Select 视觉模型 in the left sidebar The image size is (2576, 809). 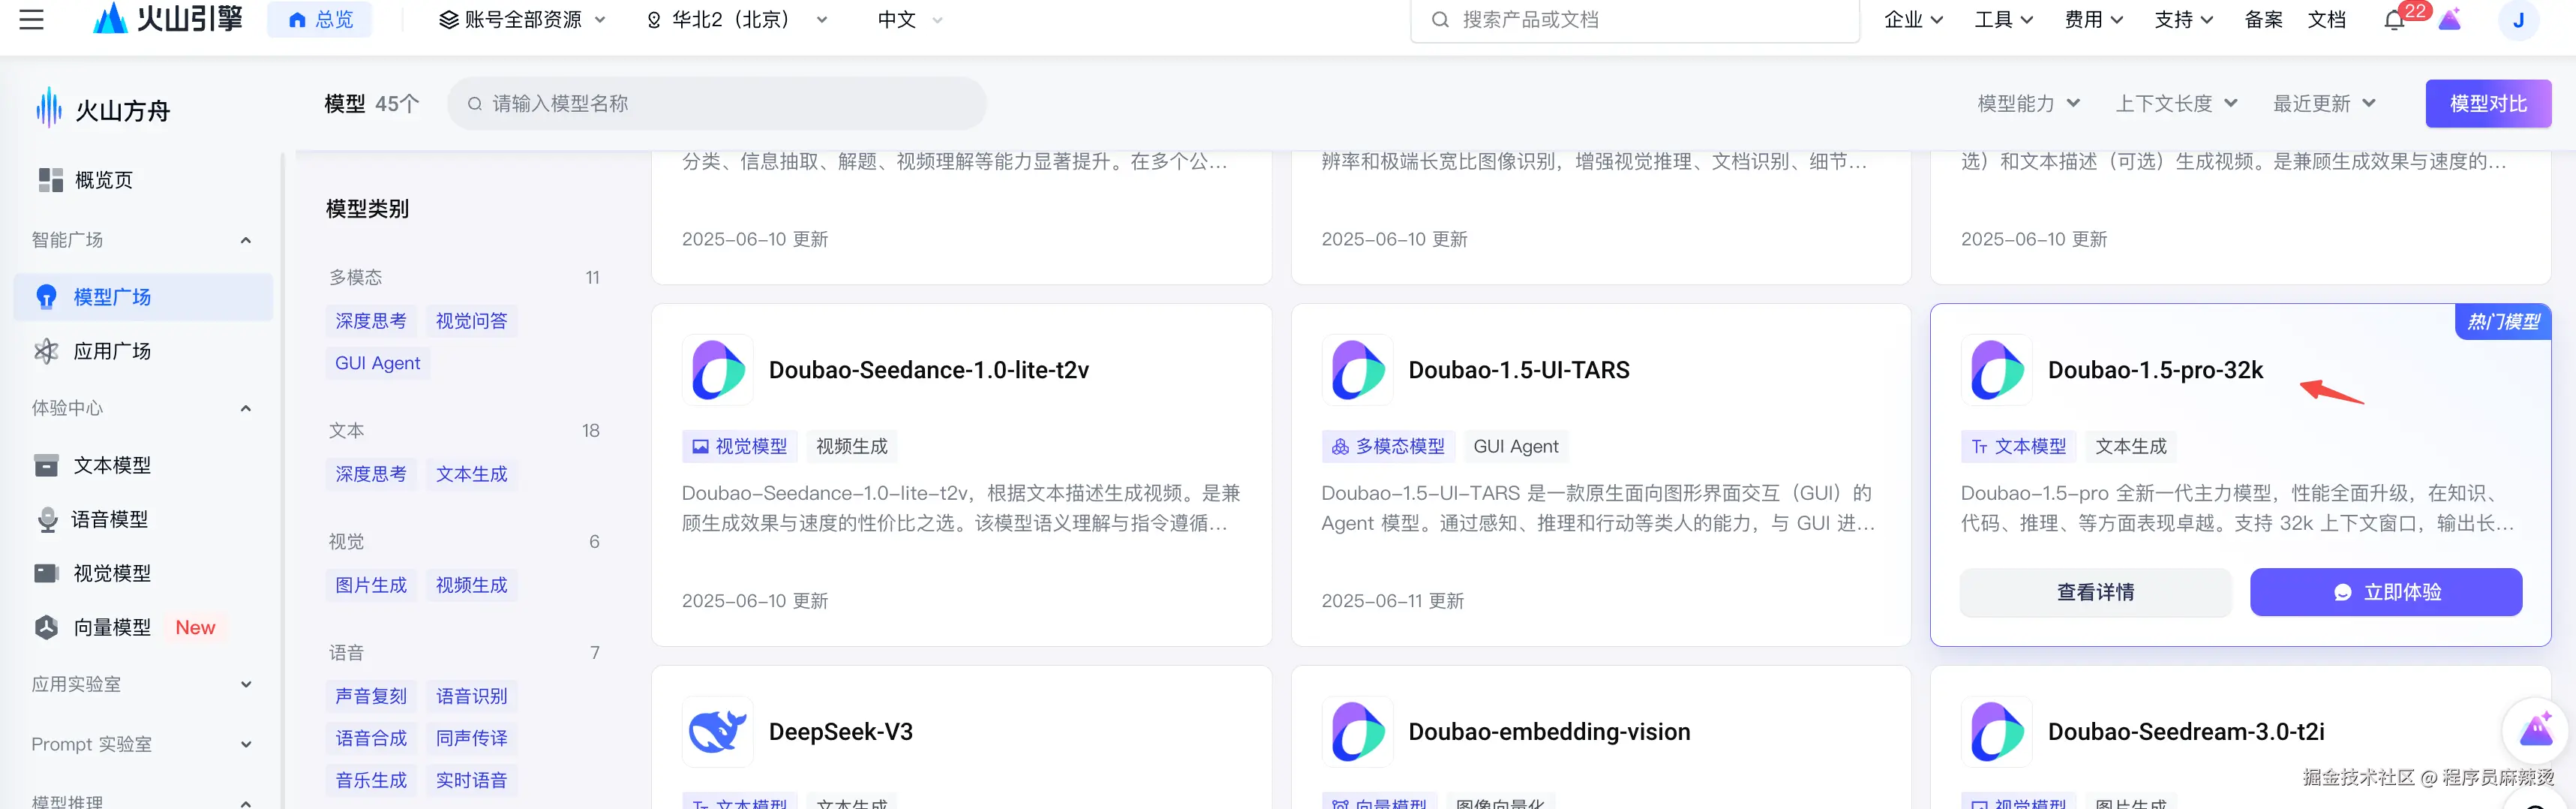pyautogui.click(x=110, y=573)
